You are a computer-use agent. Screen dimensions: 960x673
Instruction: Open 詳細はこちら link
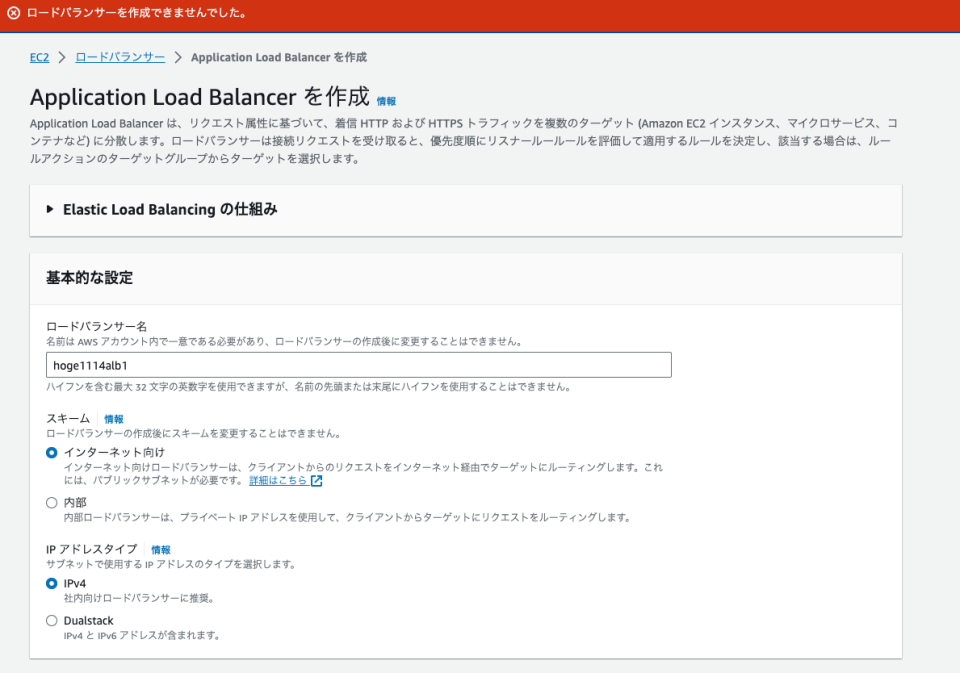[x=278, y=481]
